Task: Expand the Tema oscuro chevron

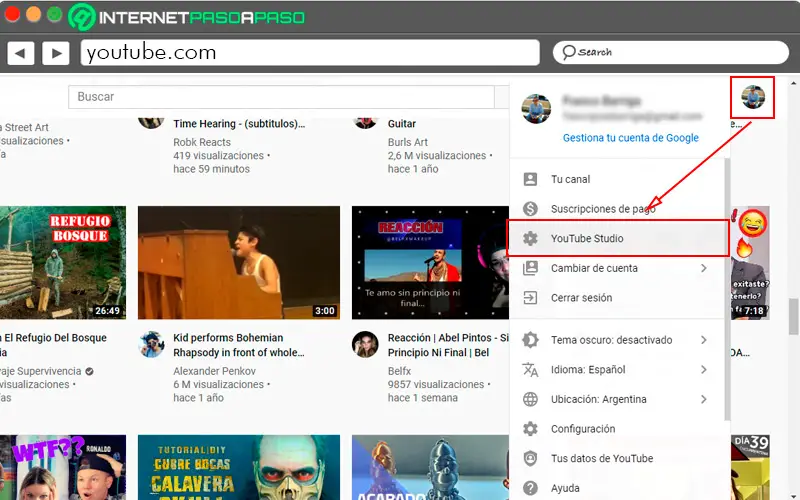Action: coord(704,340)
